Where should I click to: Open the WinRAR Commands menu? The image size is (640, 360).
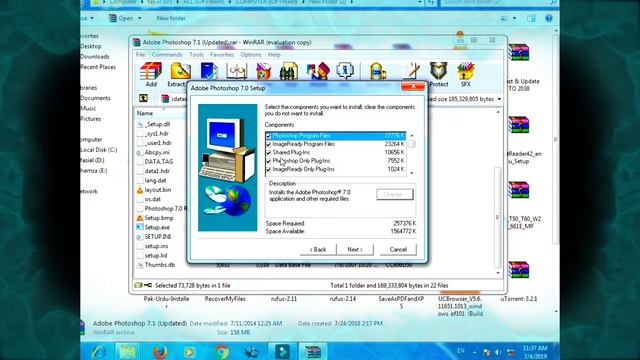pos(167,54)
